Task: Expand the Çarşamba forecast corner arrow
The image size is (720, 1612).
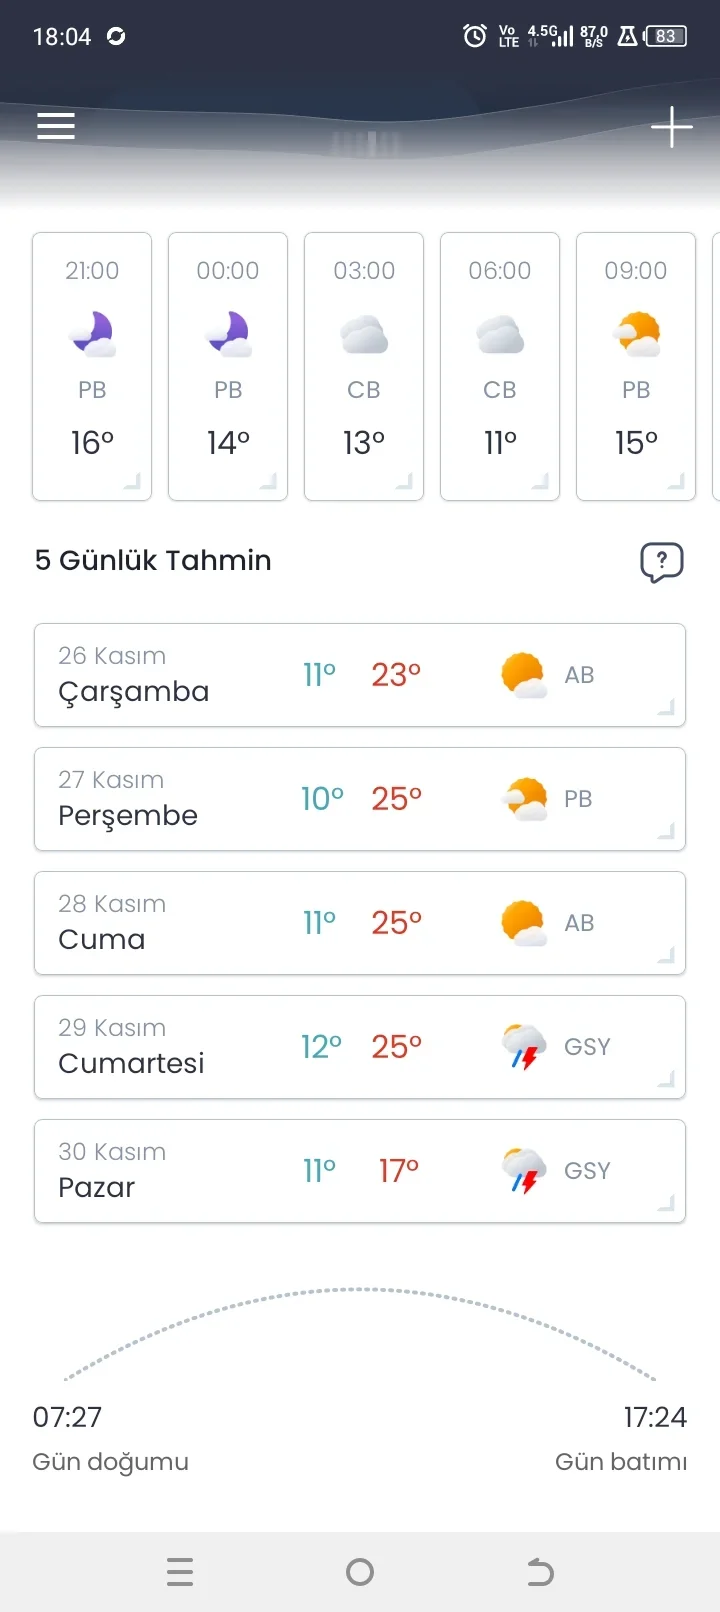Action: click(666, 708)
